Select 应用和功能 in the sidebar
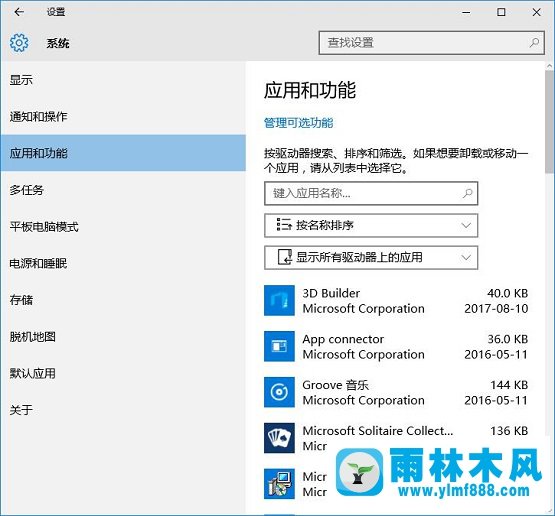Image resolution: width=555 pixels, height=516 pixels. [x=123, y=153]
